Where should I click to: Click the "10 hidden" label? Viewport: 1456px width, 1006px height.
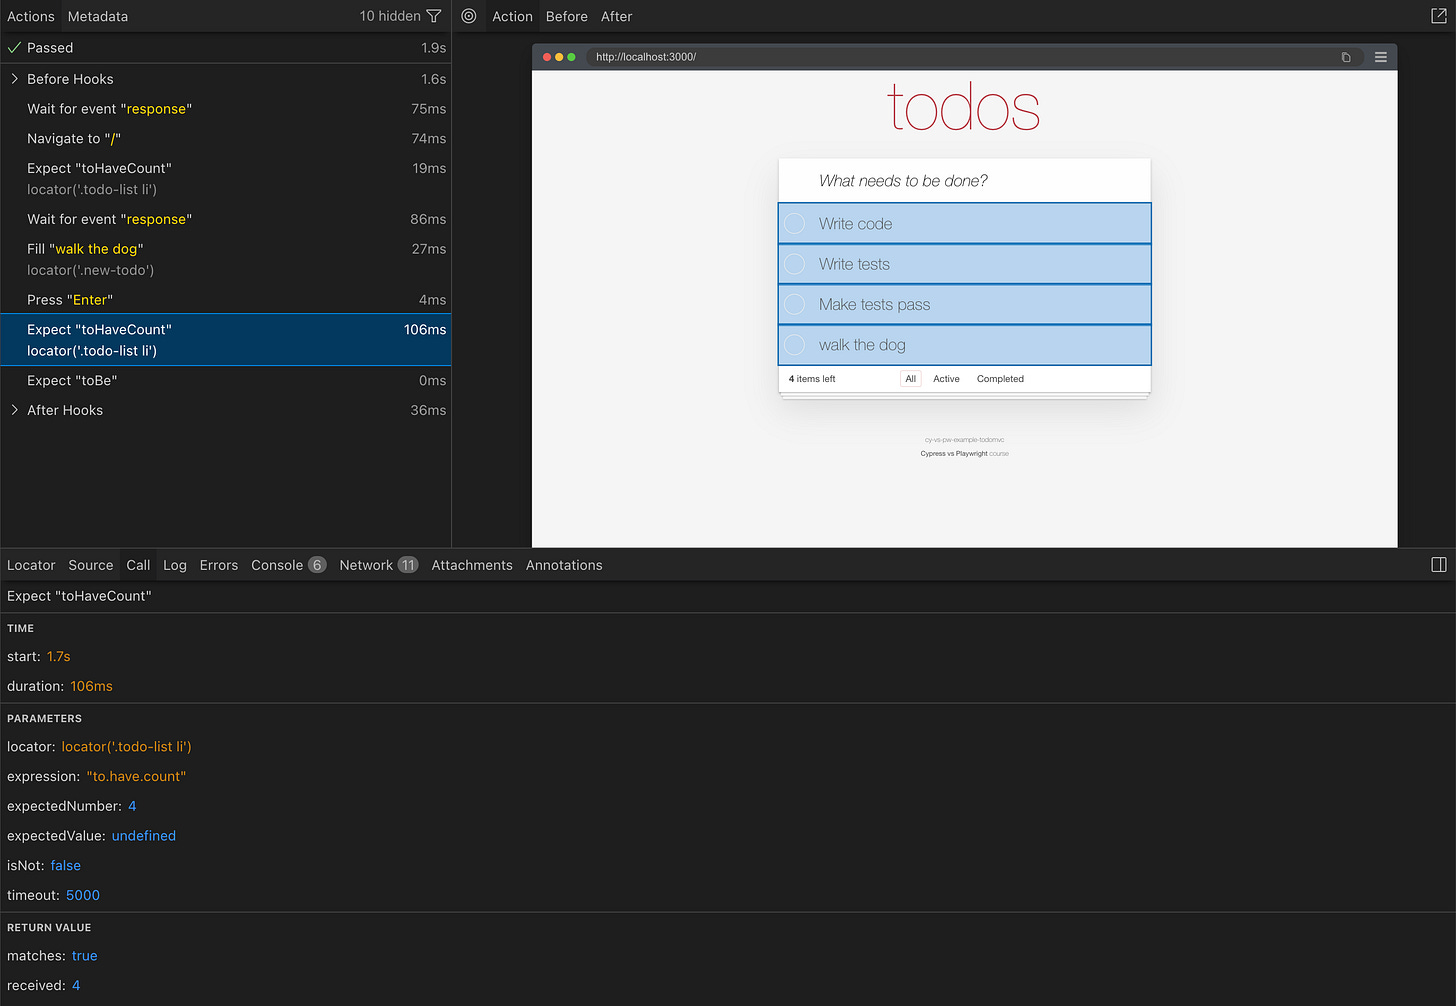click(x=390, y=16)
